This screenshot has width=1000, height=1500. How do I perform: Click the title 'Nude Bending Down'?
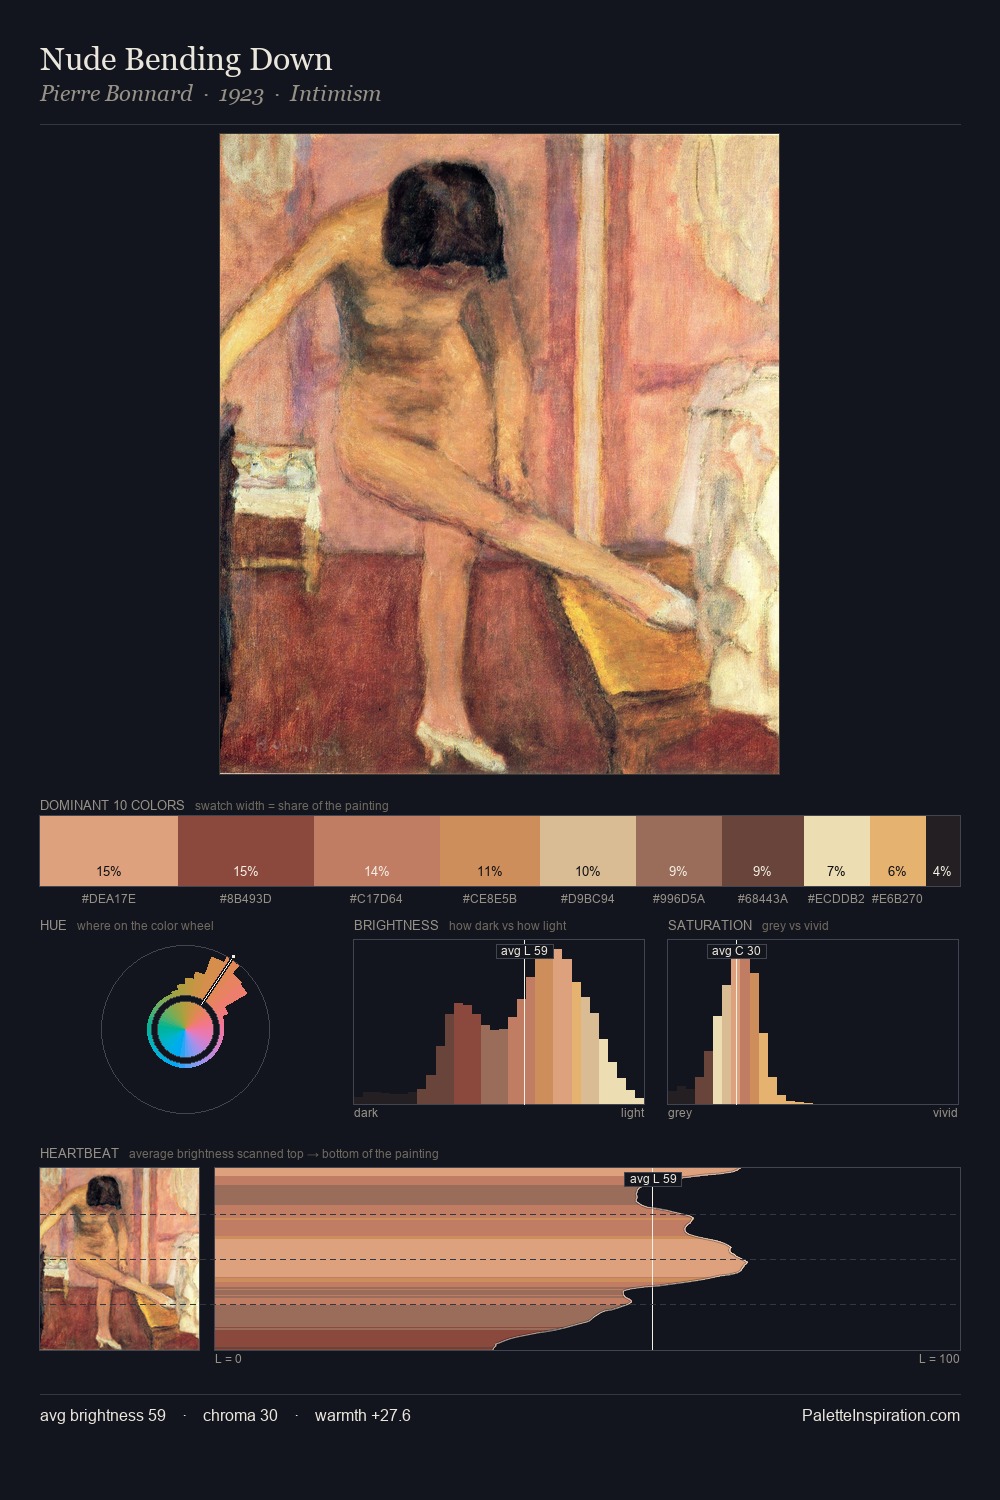click(186, 60)
